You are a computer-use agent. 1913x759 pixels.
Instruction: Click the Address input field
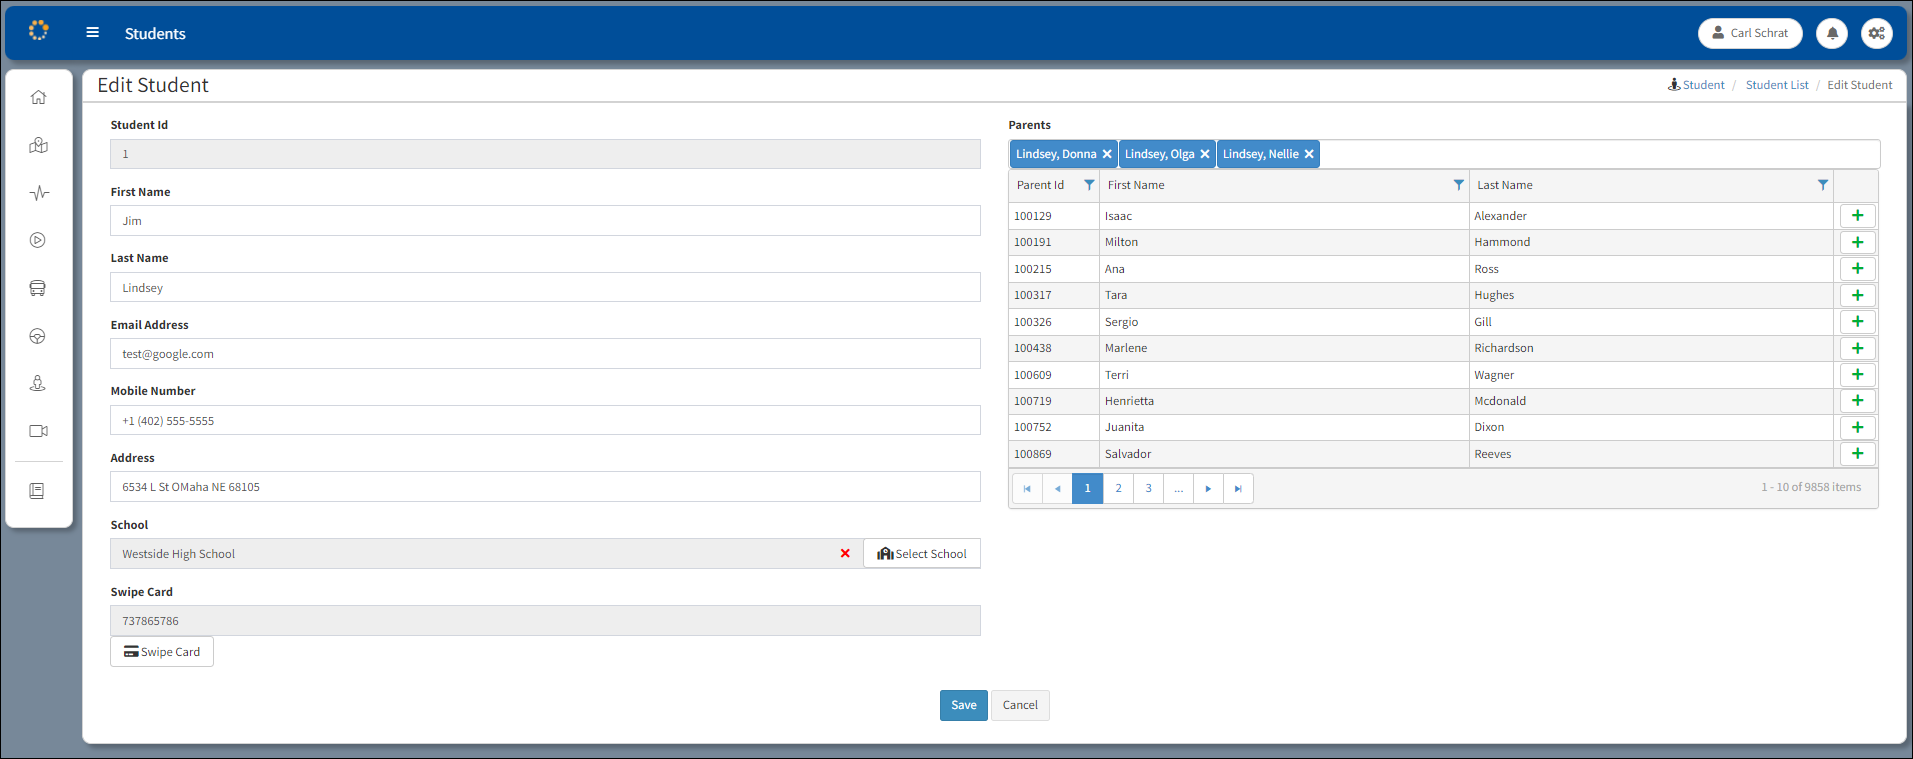(545, 487)
